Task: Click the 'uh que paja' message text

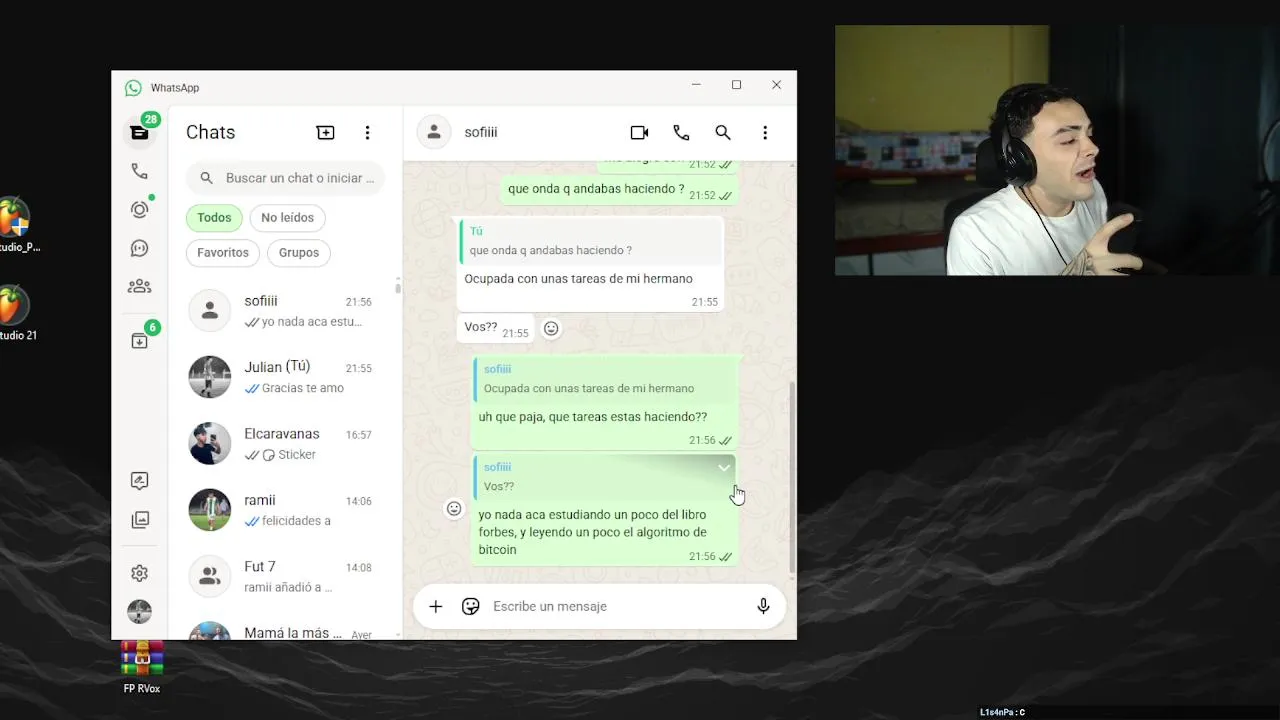Action: 593,417
